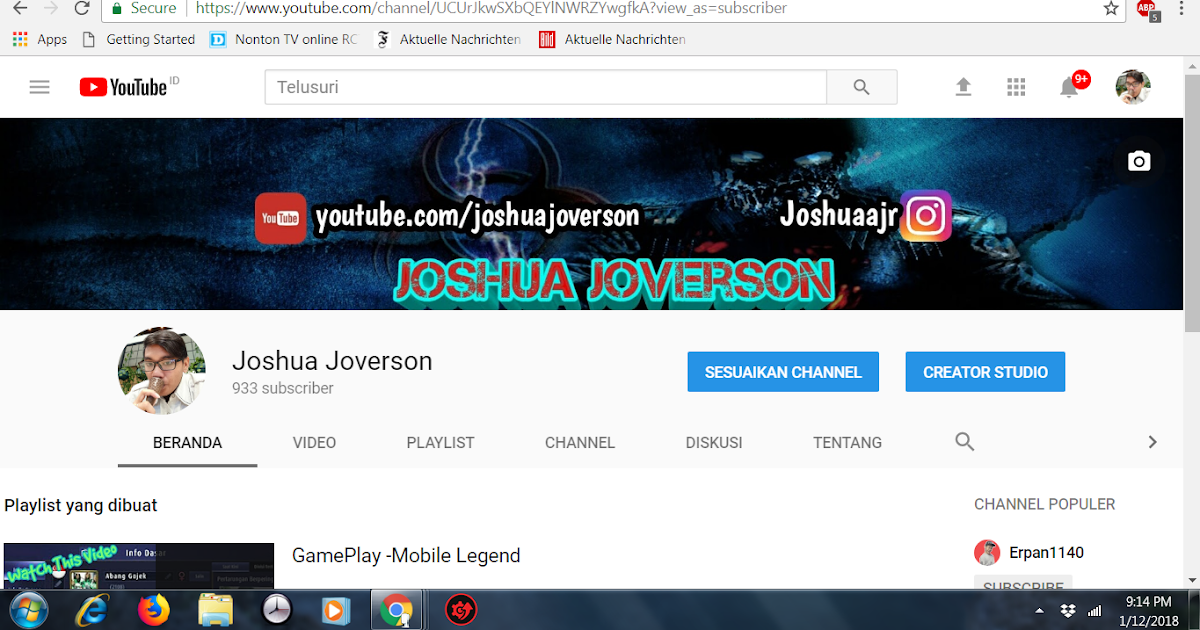Bookmark page with the star icon
Viewport: 1200px width, 630px height.
pyautogui.click(x=1111, y=8)
